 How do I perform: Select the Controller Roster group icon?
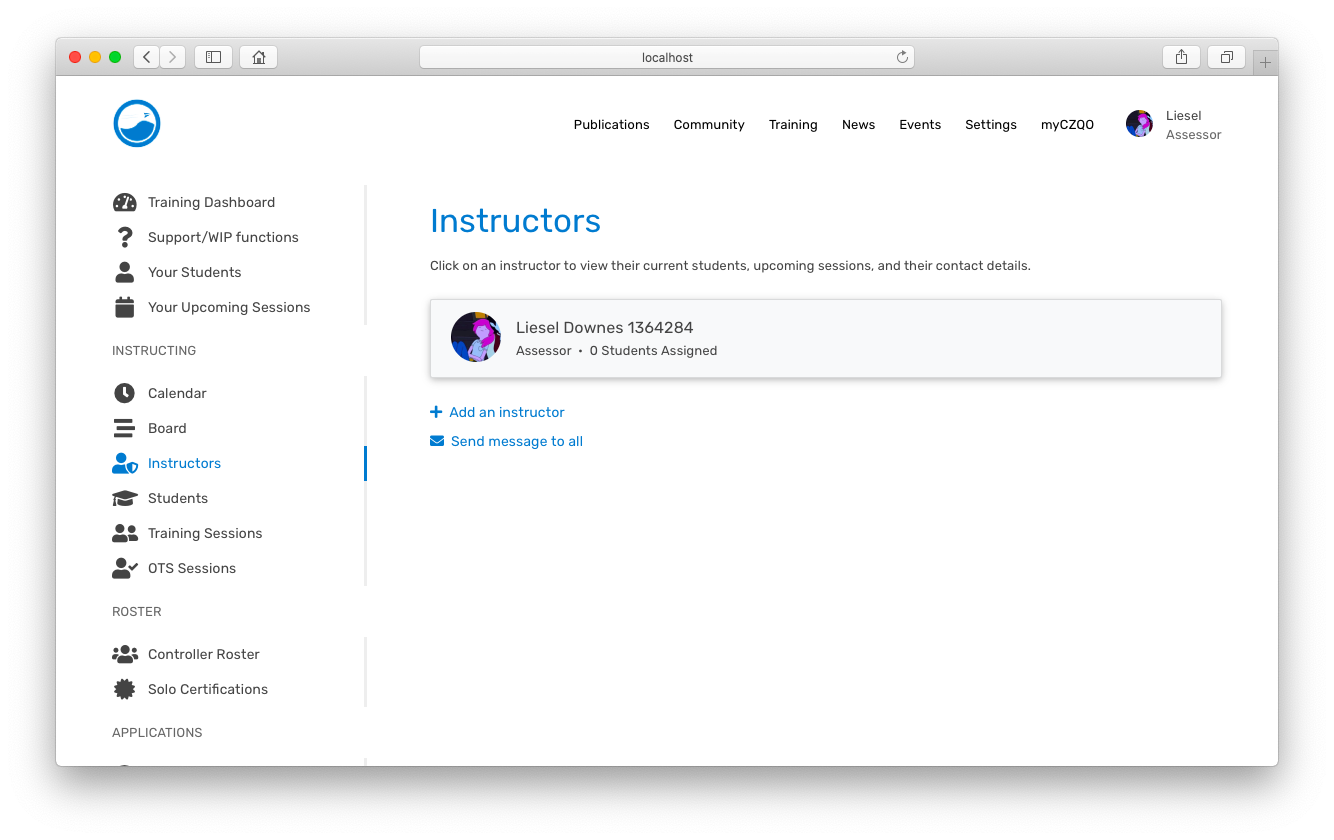pyautogui.click(x=125, y=654)
